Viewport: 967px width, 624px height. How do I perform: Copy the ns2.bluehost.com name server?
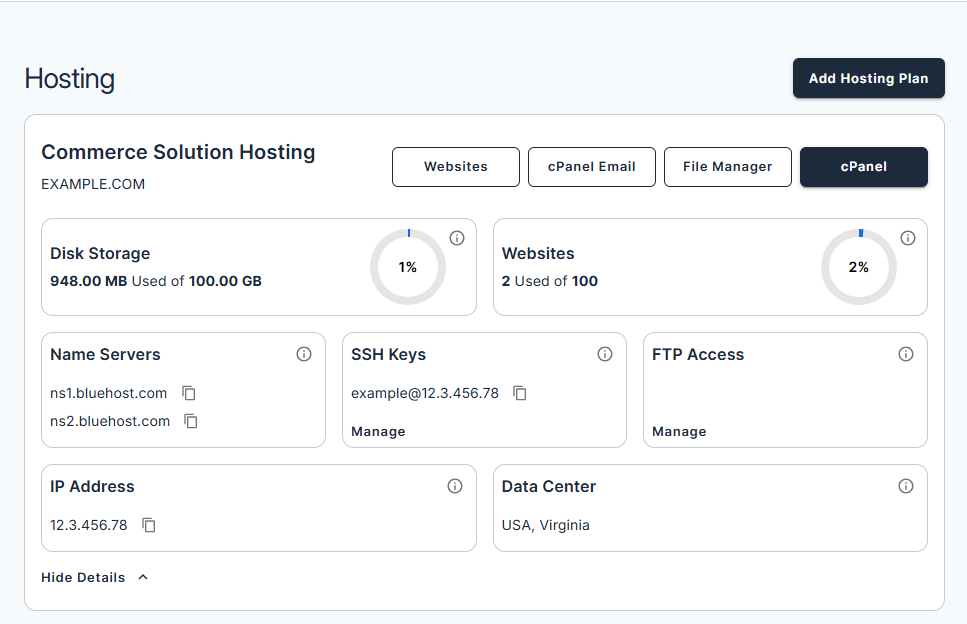click(x=190, y=421)
